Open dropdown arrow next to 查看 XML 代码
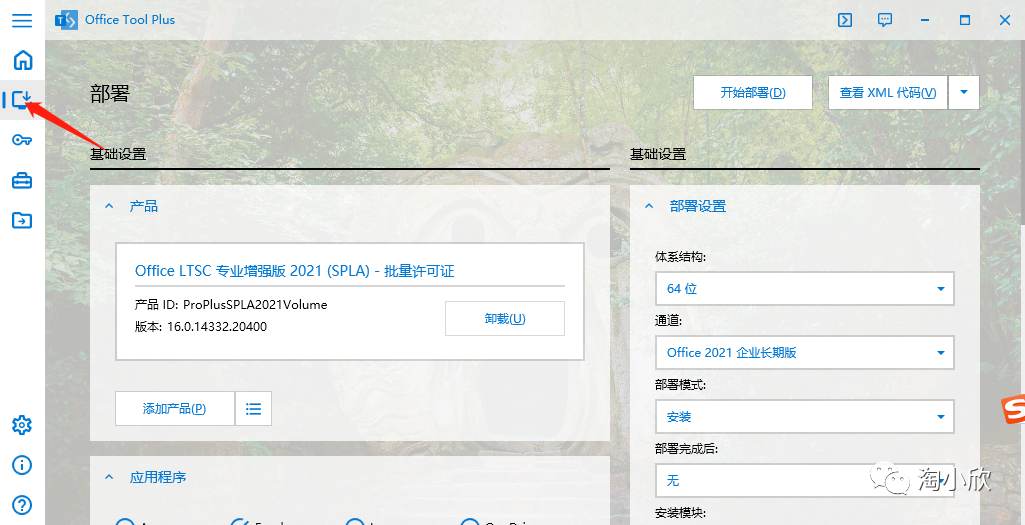 964,93
